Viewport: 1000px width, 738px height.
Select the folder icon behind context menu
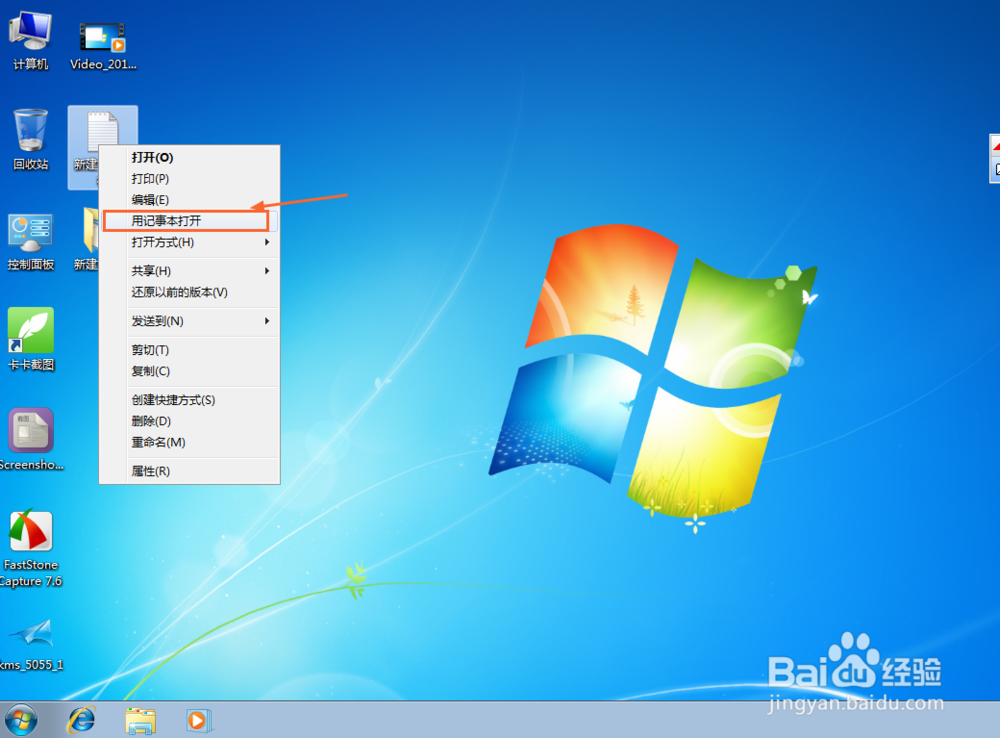tap(90, 239)
